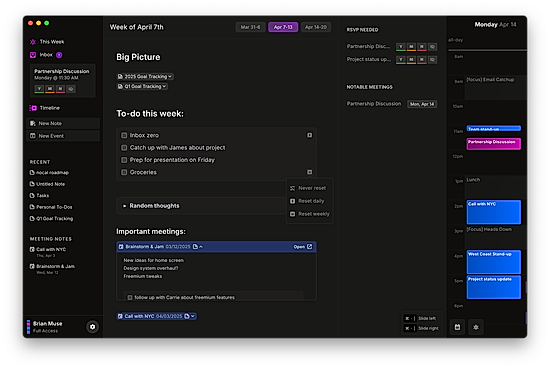Select Reset daily from menu
The height and width of the screenshot is (368, 550).
[x=308, y=201]
